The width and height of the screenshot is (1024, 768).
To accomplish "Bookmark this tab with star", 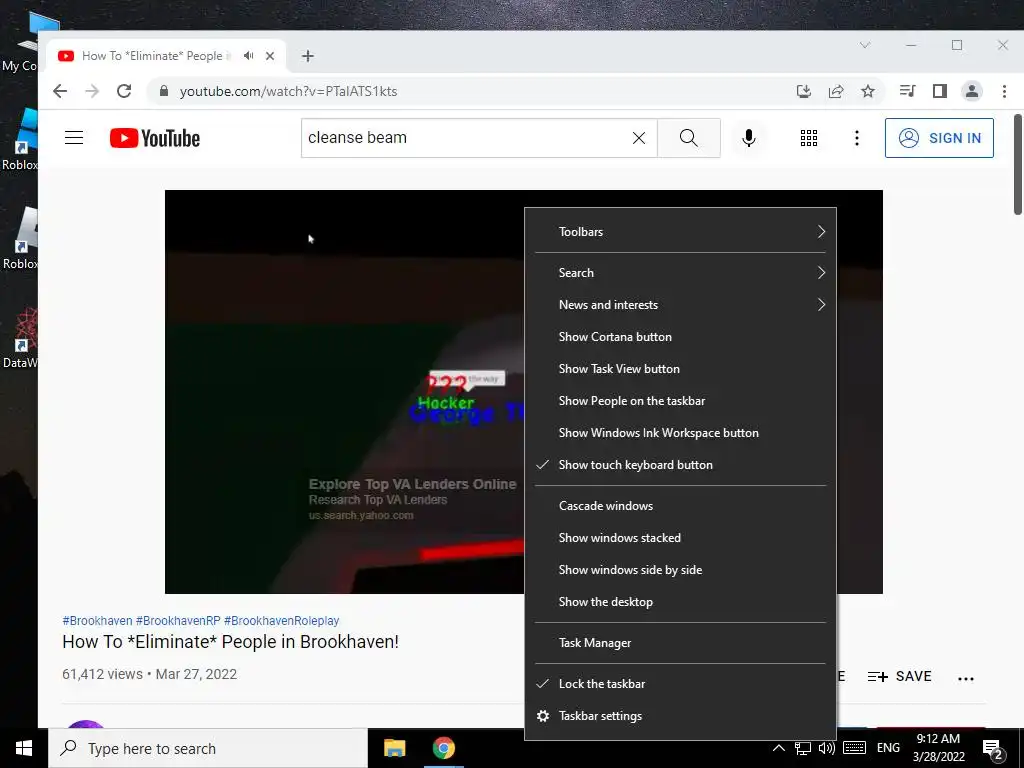I will point(867,91).
